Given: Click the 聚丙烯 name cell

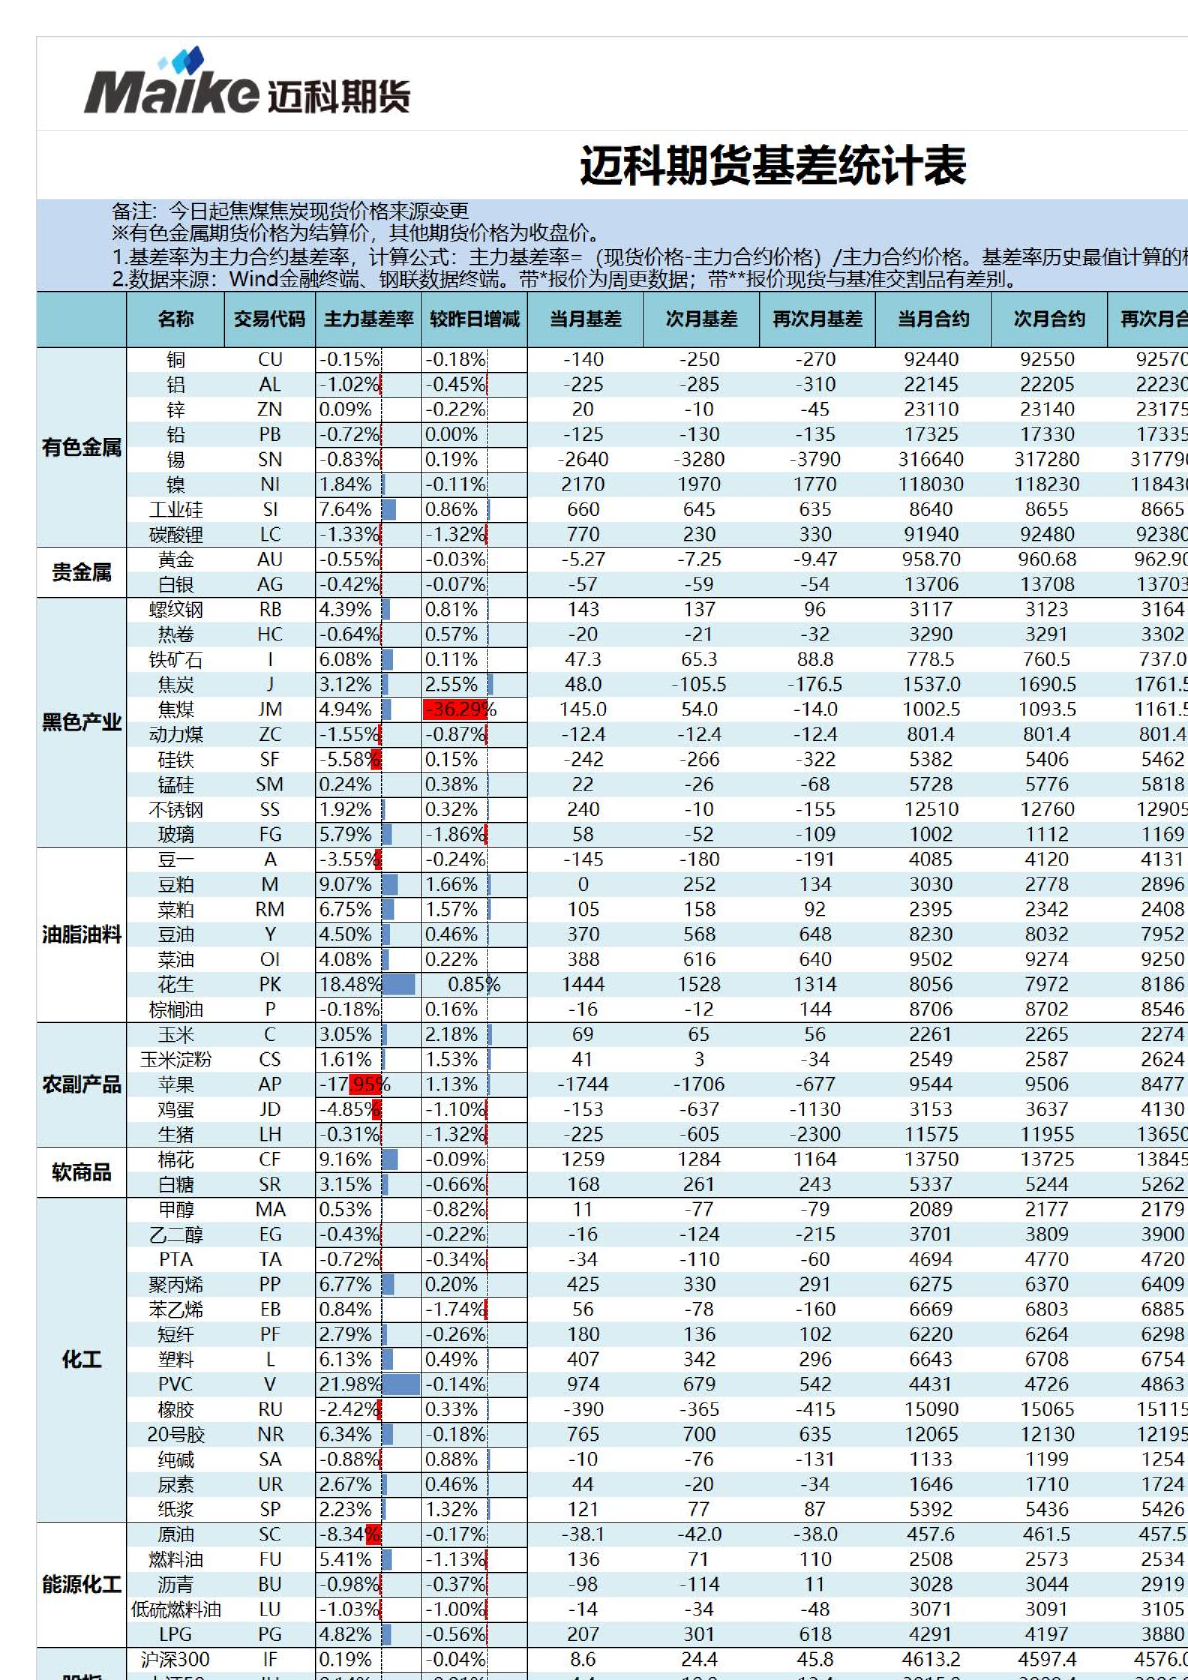Looking at the screenshot, I should point(176,1285).
